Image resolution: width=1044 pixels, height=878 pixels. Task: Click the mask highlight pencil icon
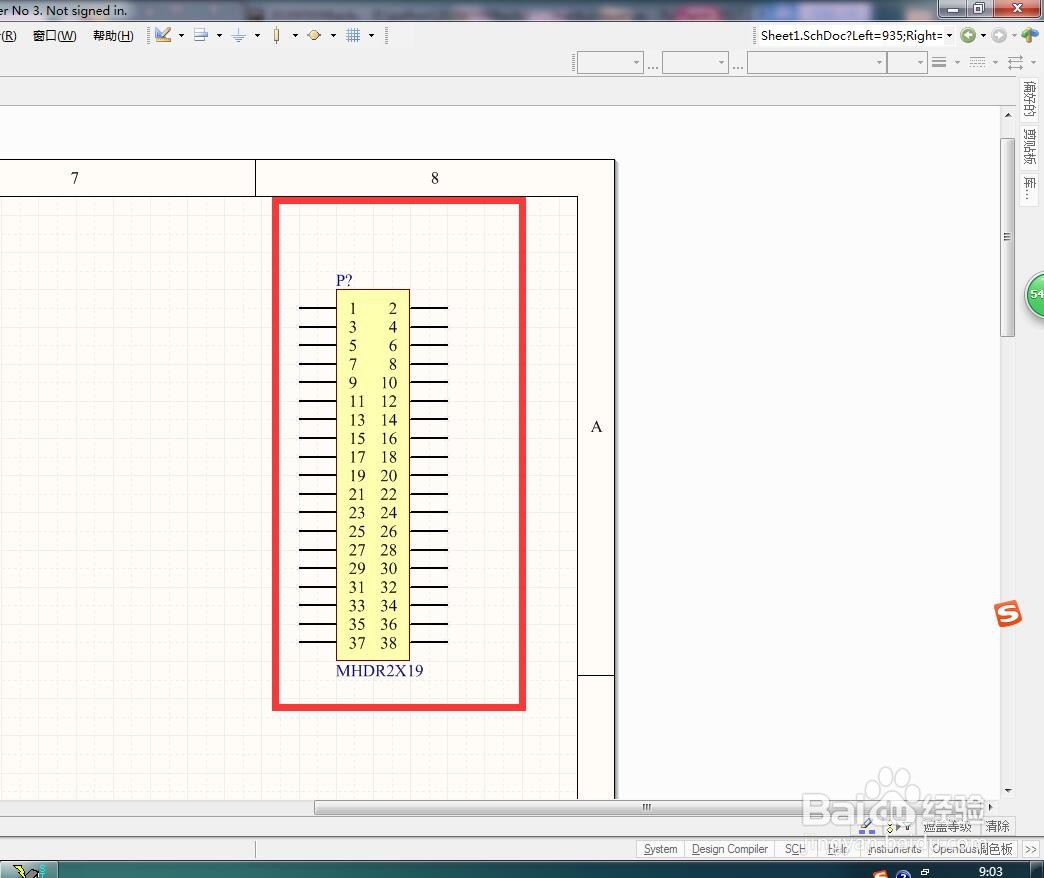point(867,827)
